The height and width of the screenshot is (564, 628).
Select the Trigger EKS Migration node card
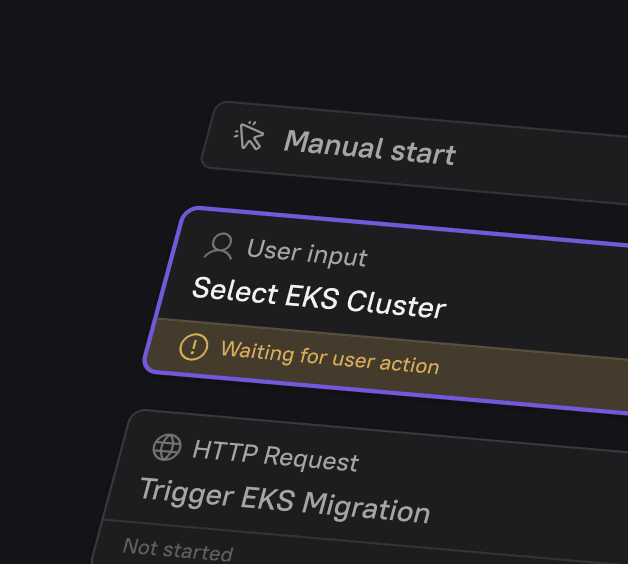tap(359, 487)
